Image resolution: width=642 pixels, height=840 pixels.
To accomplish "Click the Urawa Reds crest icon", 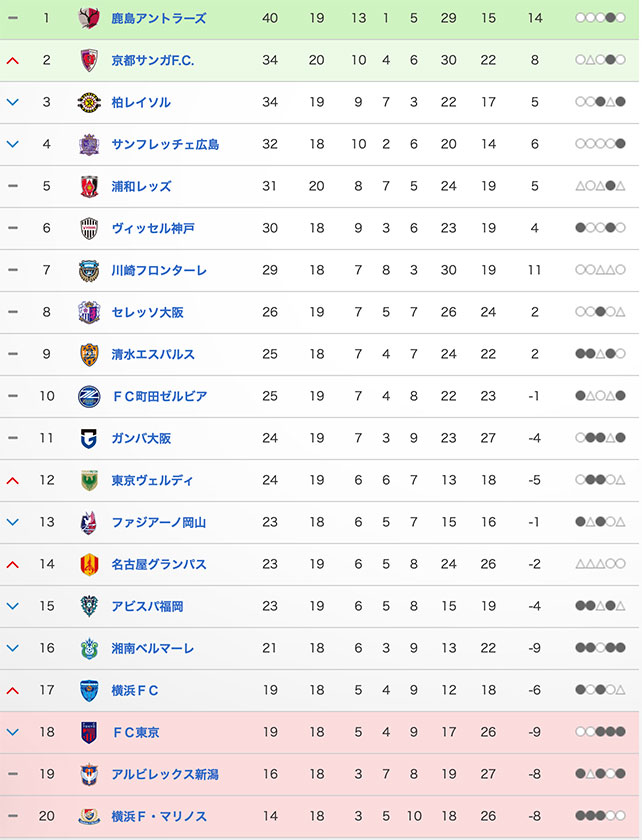I will pos(89,186).
